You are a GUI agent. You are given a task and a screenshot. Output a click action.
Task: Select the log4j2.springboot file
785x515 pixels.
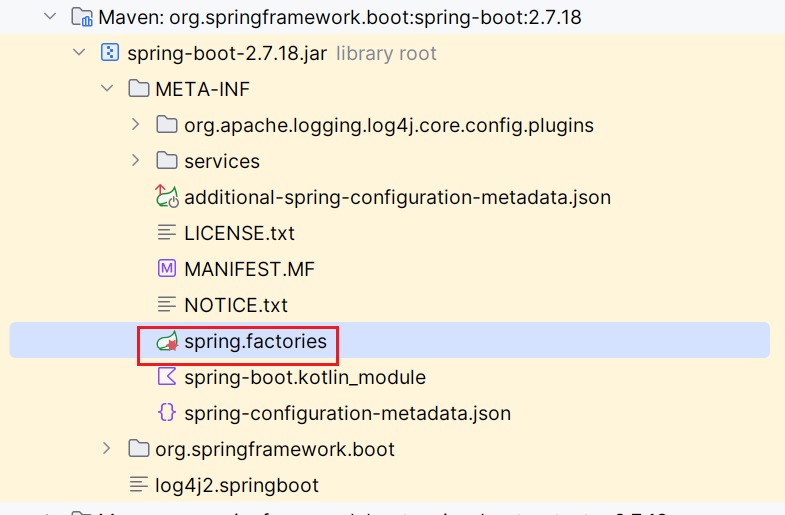click(237, 486)
